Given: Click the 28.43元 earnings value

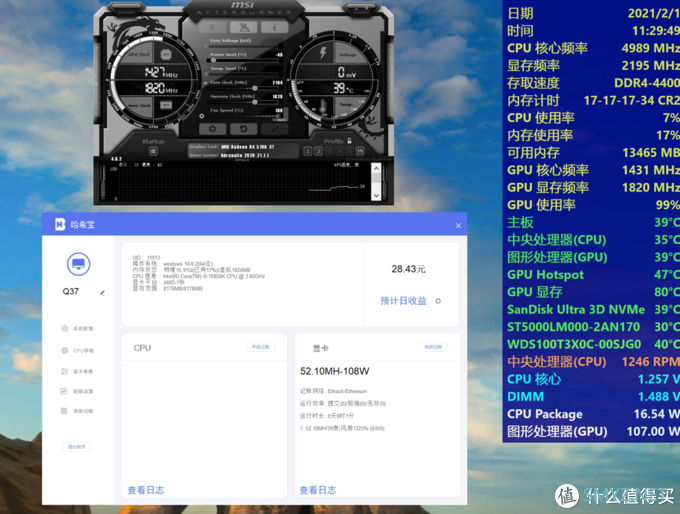Looking at the screenshot, I should (409, 269).
